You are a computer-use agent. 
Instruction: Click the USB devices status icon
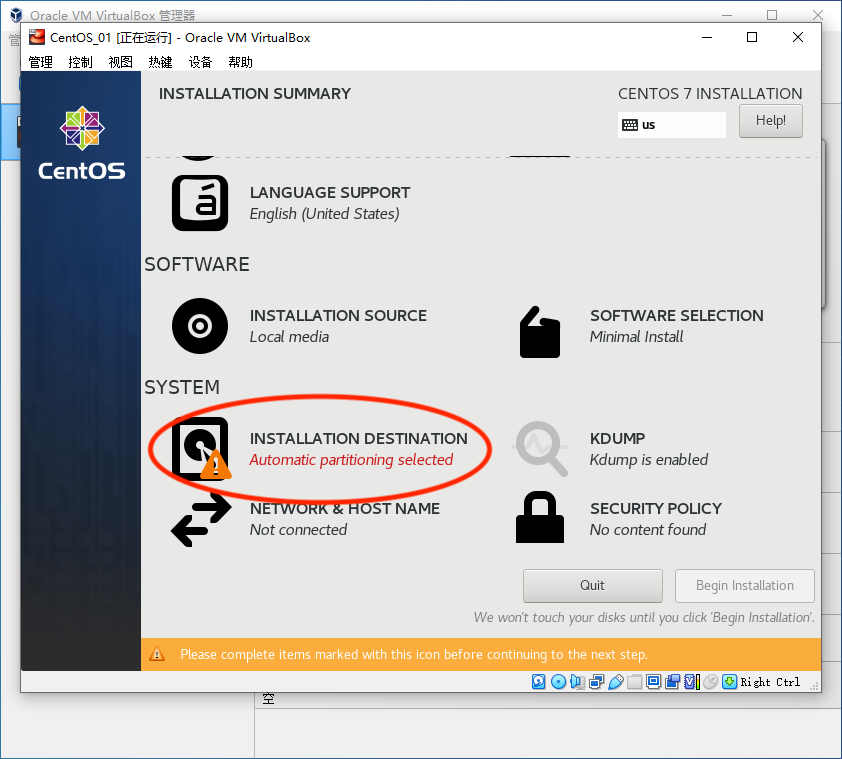[616, 682]
